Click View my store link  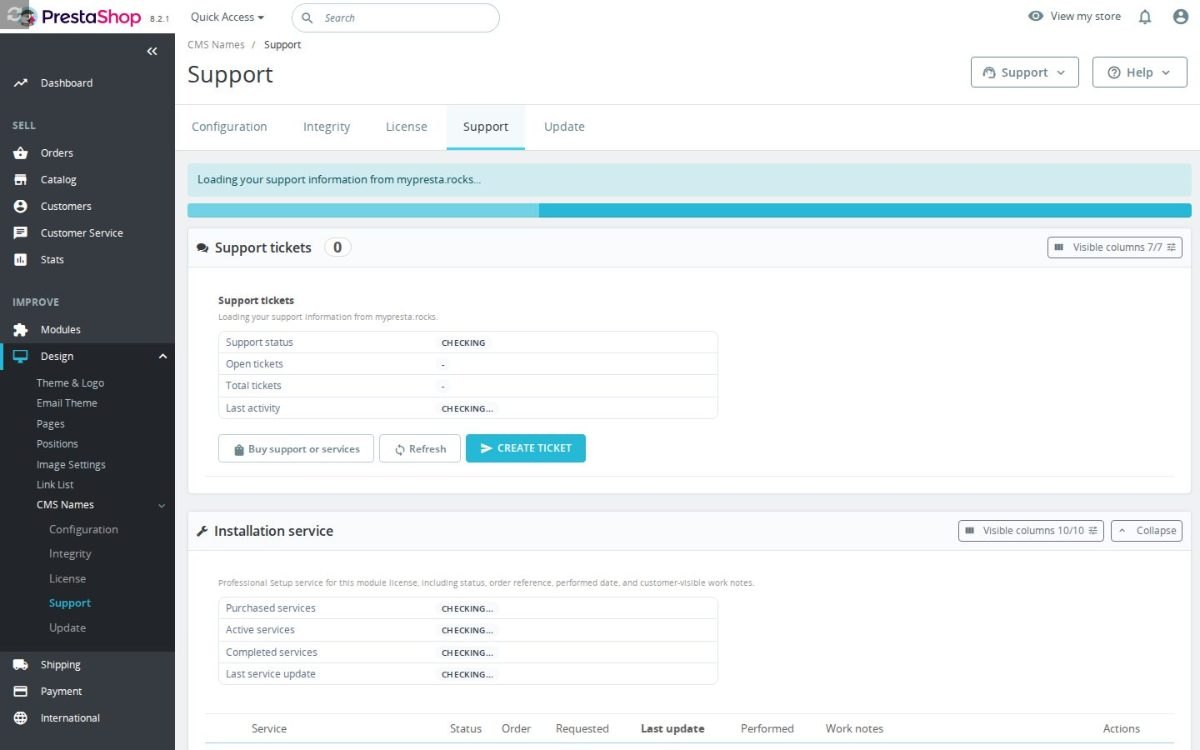[x=1086, y=16]
